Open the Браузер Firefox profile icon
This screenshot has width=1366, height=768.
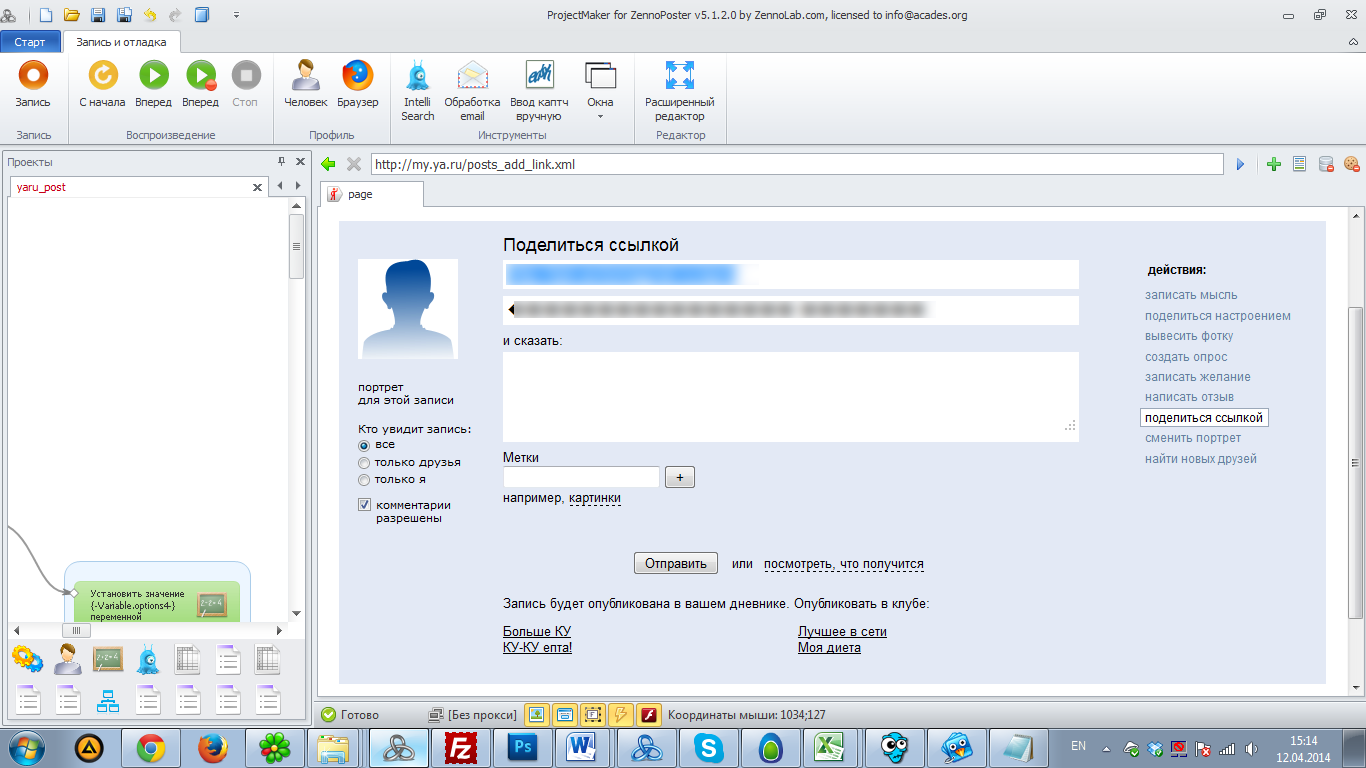point(358,85)
